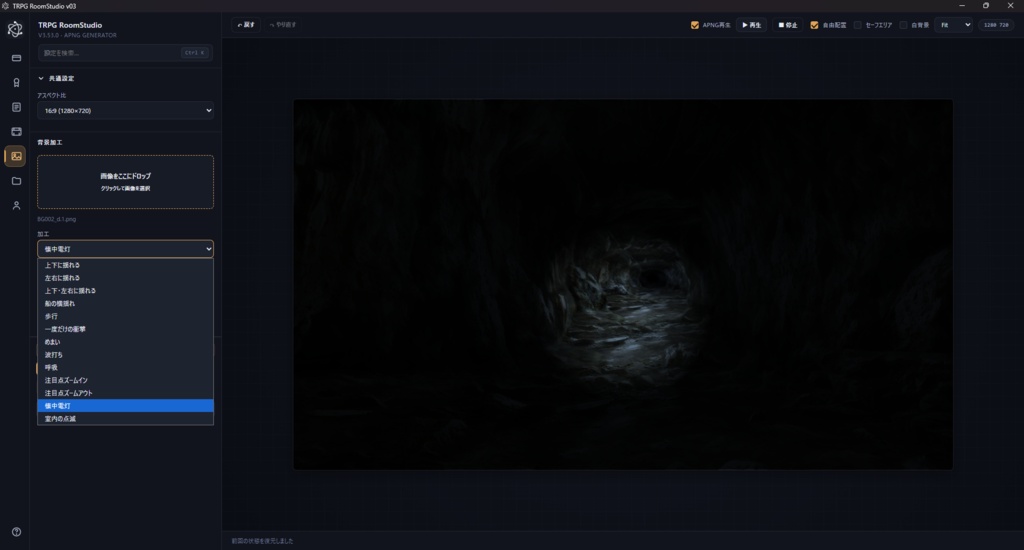
Task: Click the dark cave preview image
Action: click(623, 284)
